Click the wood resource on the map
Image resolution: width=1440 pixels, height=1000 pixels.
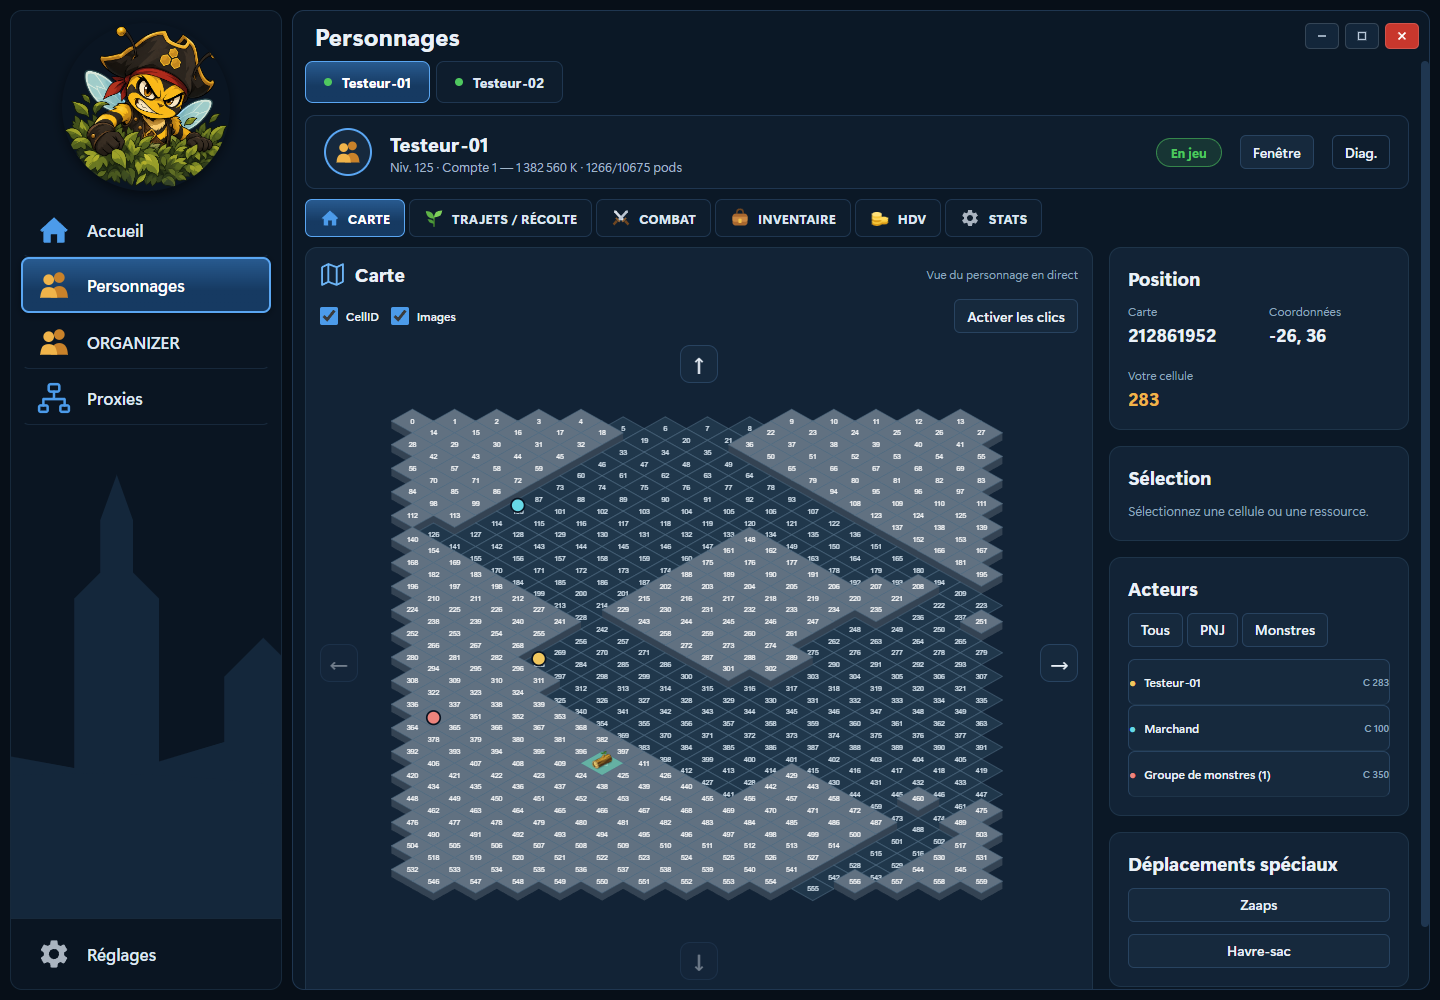point(602,762)
